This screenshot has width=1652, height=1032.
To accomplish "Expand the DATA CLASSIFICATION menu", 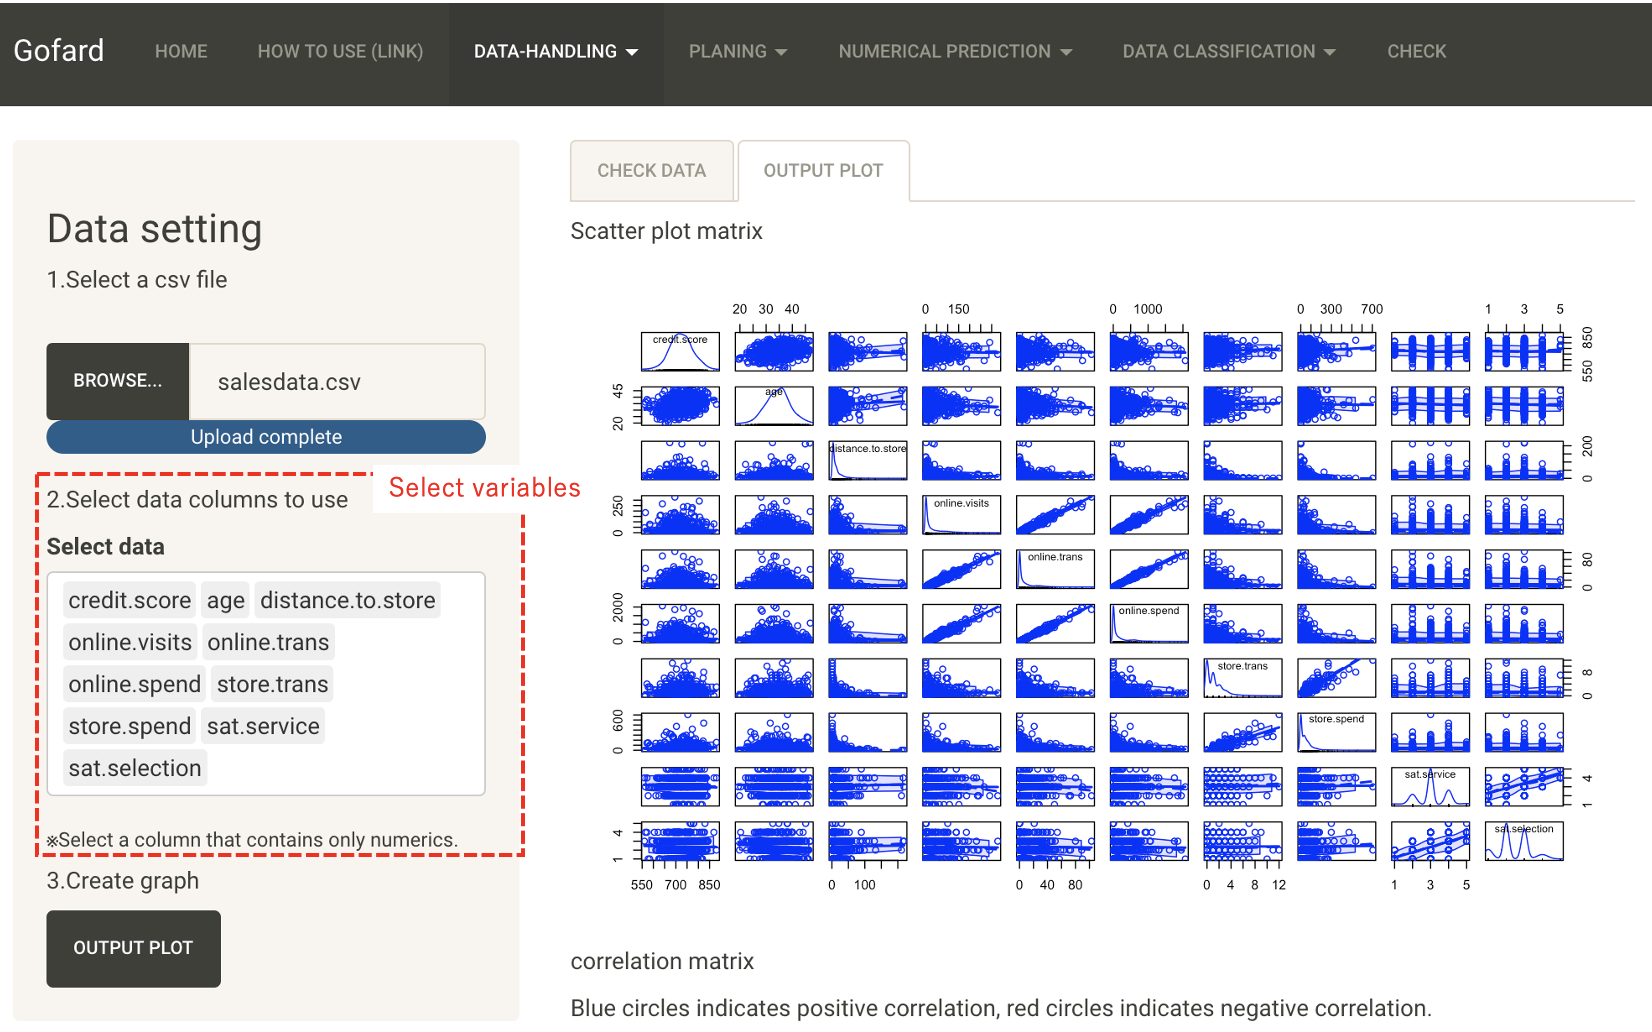I will (x=1228, y=51).
